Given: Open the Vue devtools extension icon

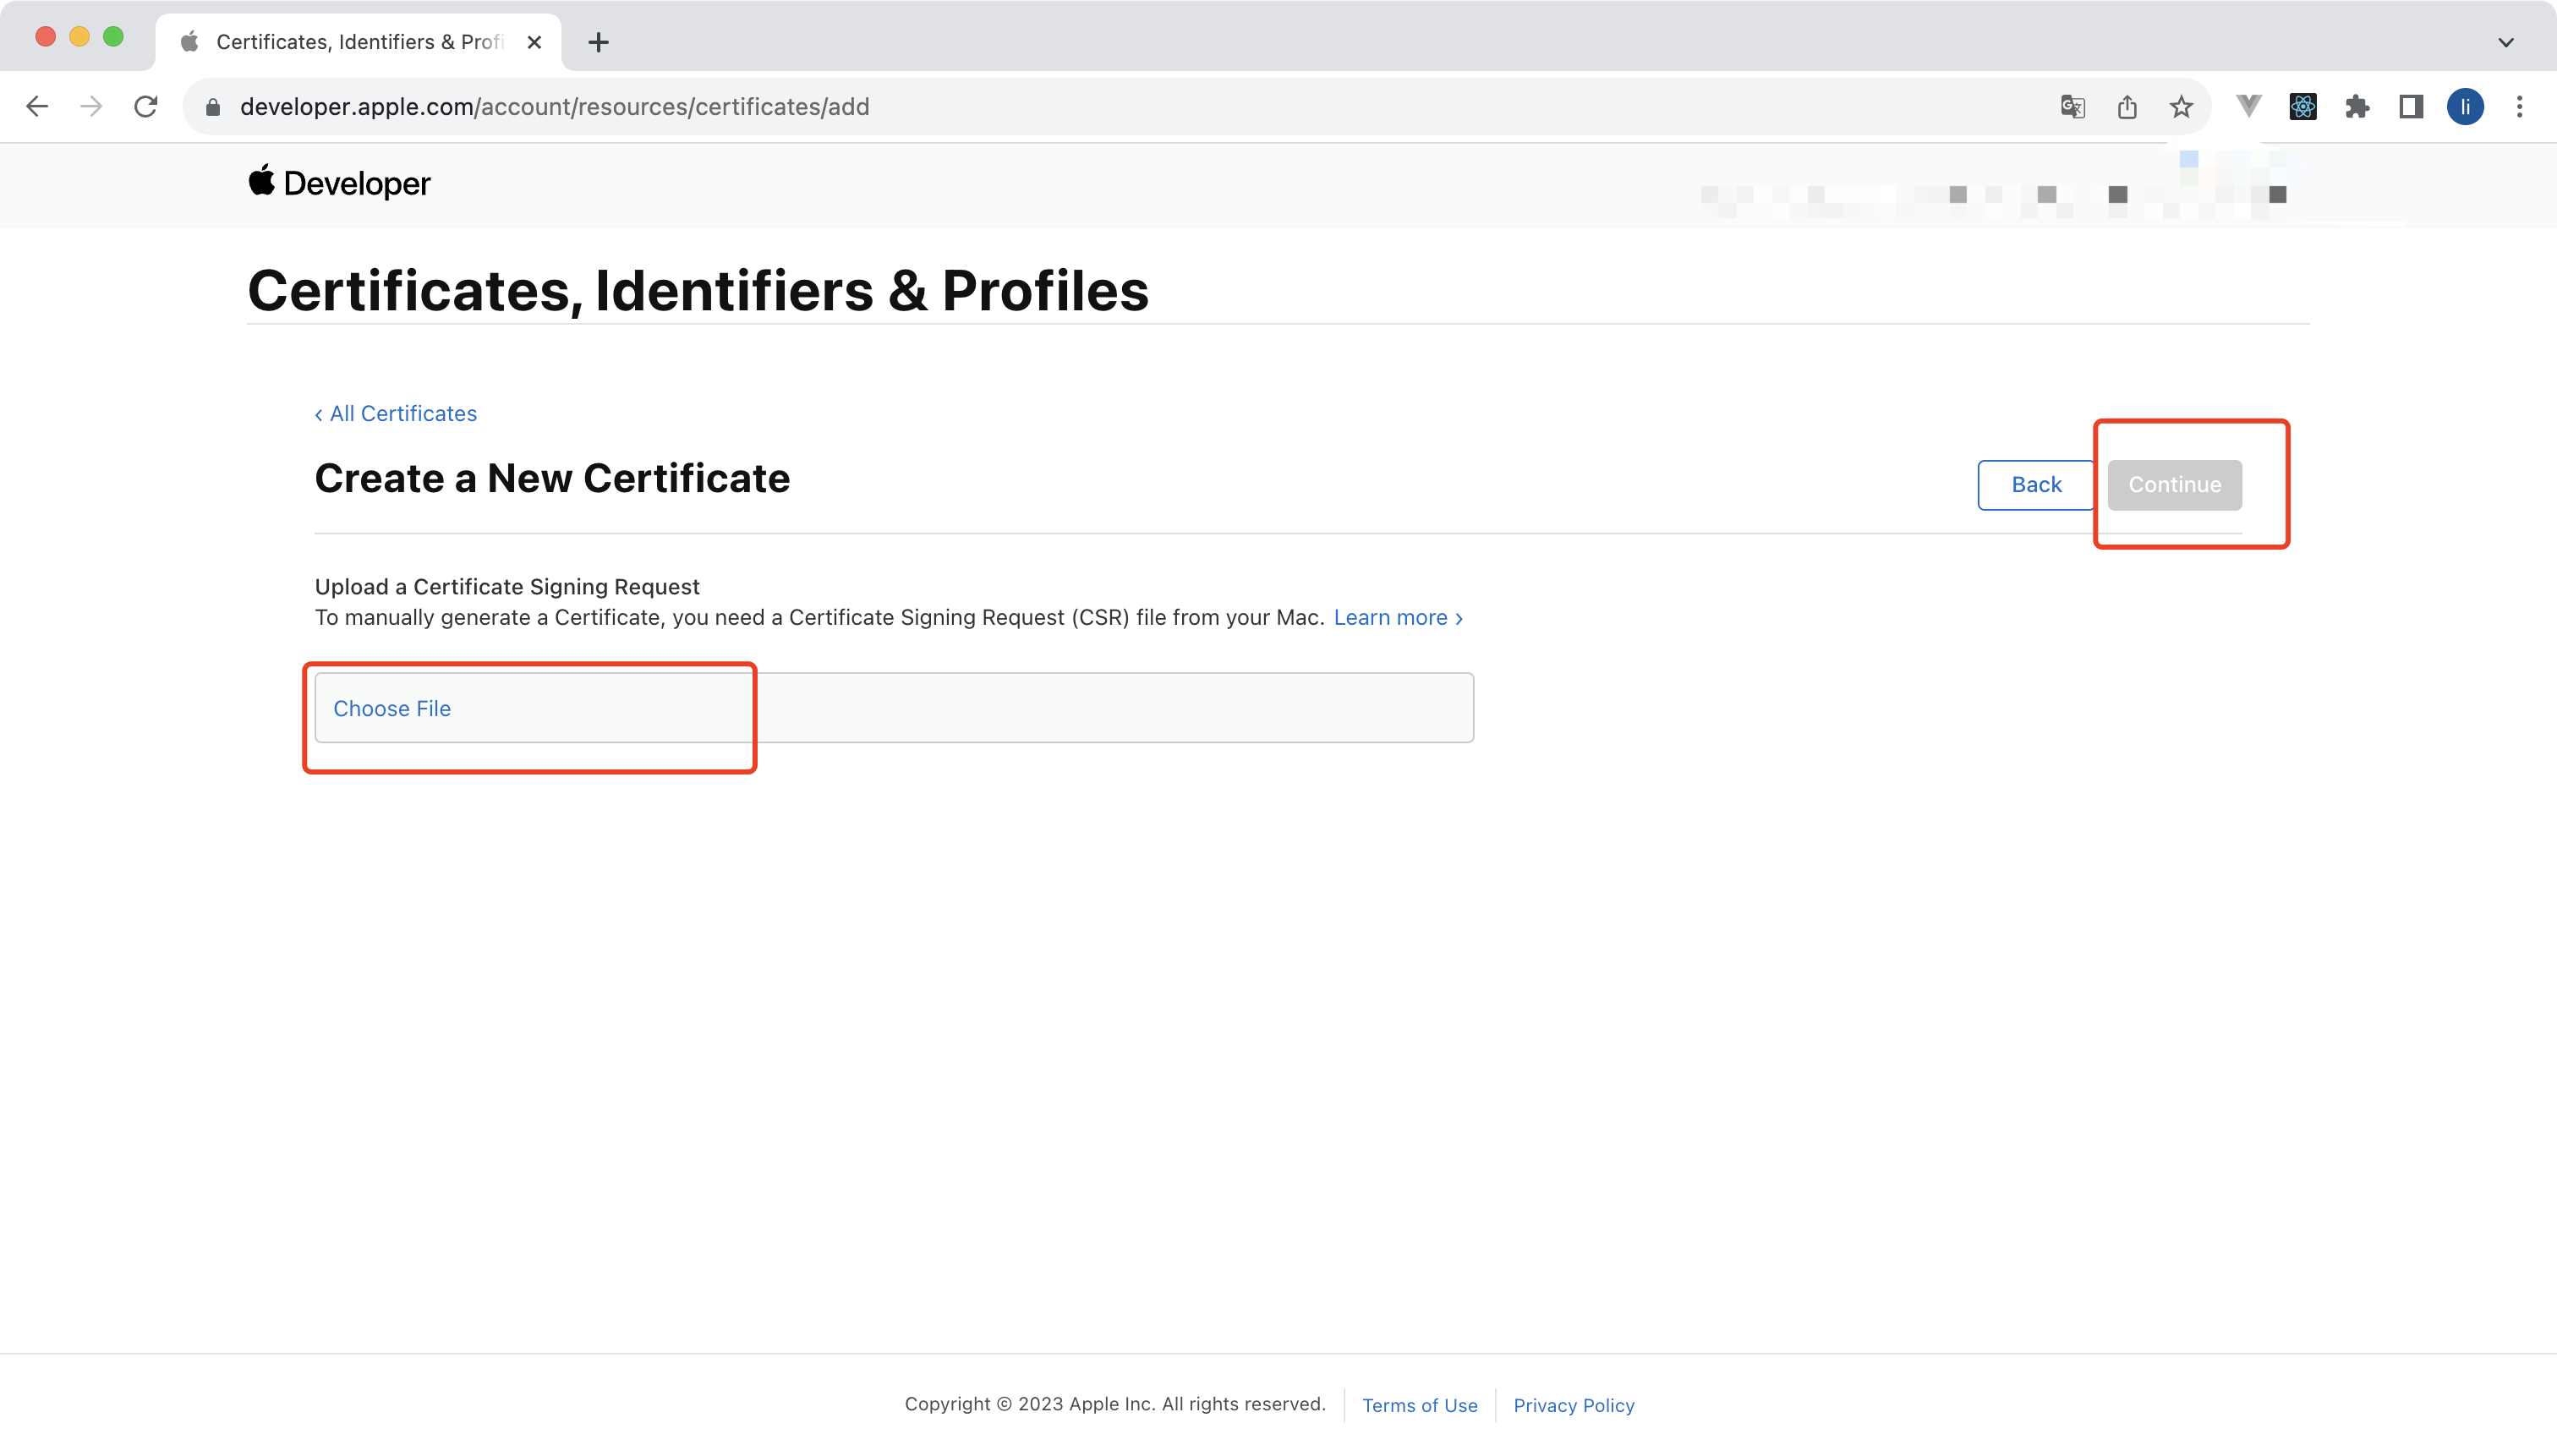Looking at the screenshot, I should pos(2249,106).
